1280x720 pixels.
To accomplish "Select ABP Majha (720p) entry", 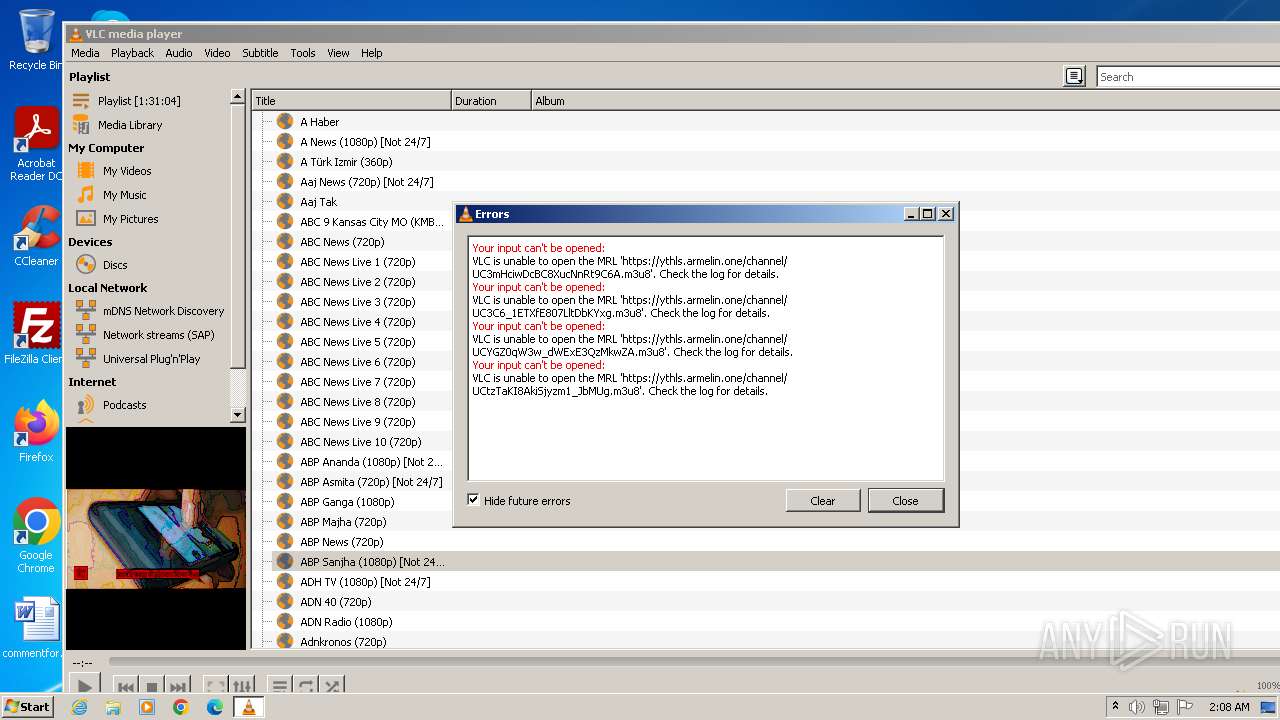I will (343, 522).
